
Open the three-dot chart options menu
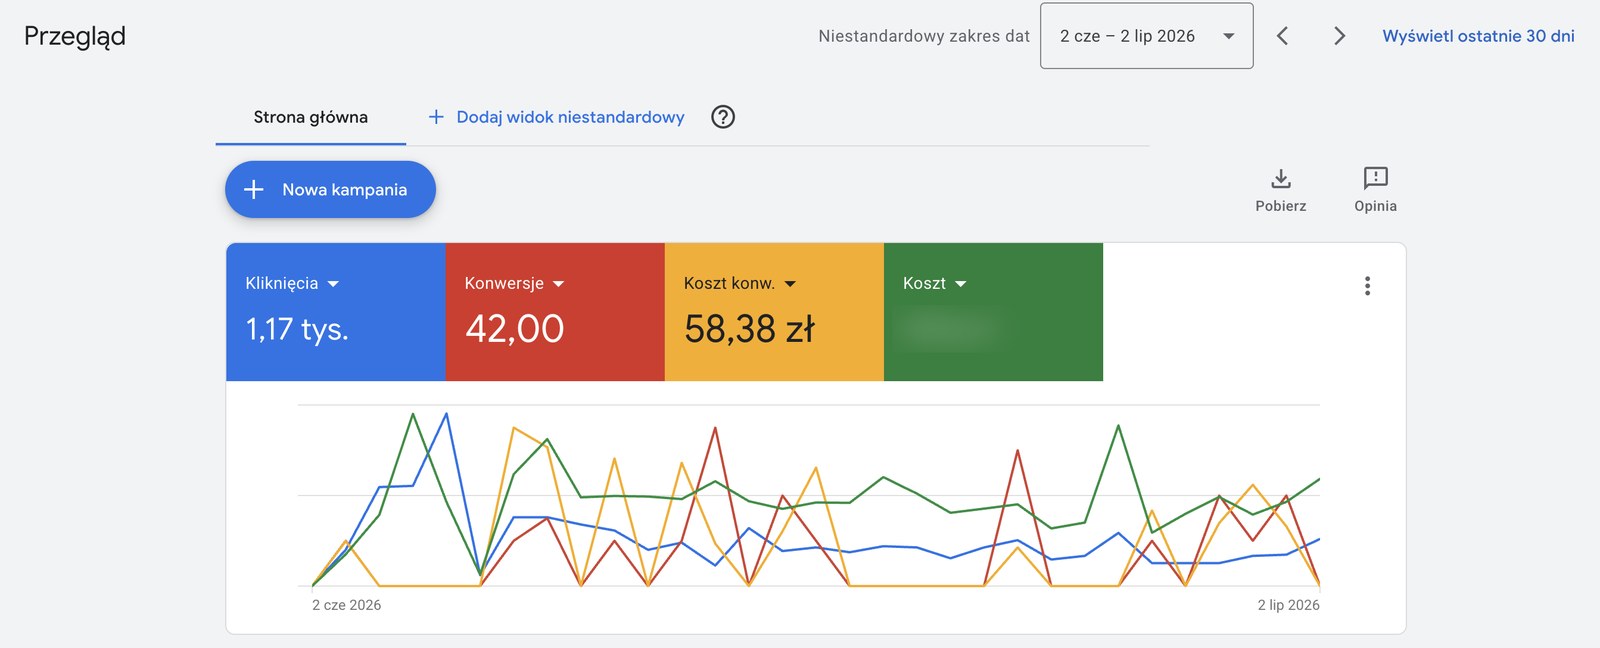pyautogui.click(x=1367, y=286)
